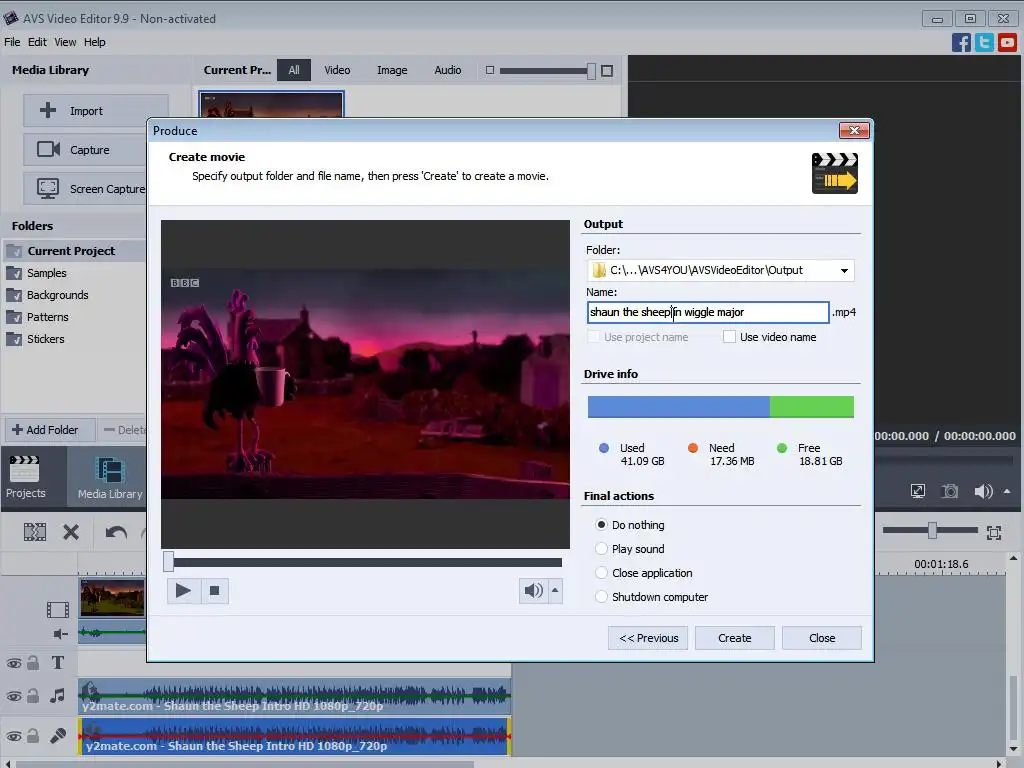Open Facebook icon in top right corner
This screenshot has height=768, width=1024.
[961, 42]
